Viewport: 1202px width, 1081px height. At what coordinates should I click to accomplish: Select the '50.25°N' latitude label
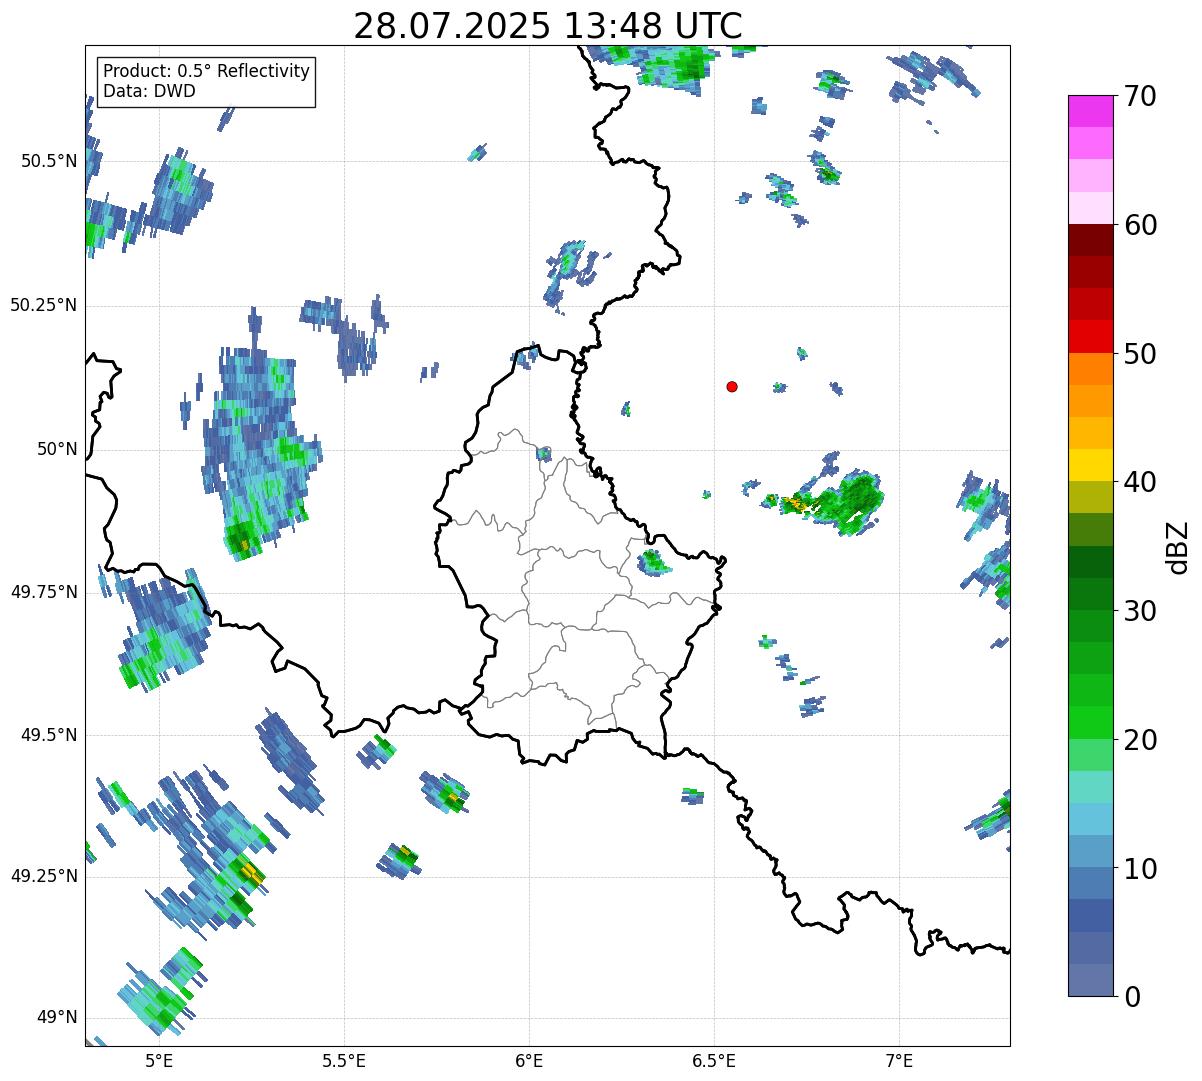point(44,305)
